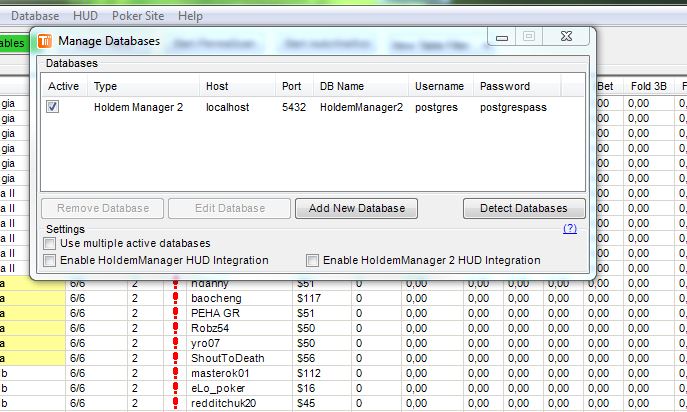Enable Use multiple active databases

click(x=50, y=243)
